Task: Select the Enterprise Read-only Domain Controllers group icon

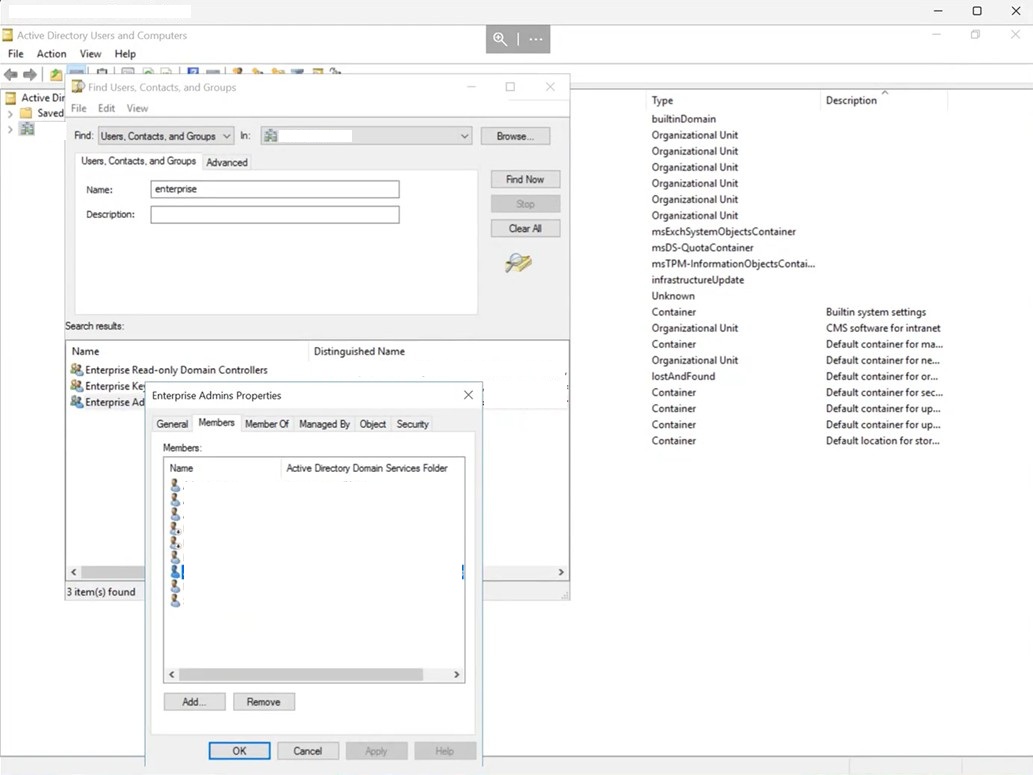Action: click(x=77, y=369)
